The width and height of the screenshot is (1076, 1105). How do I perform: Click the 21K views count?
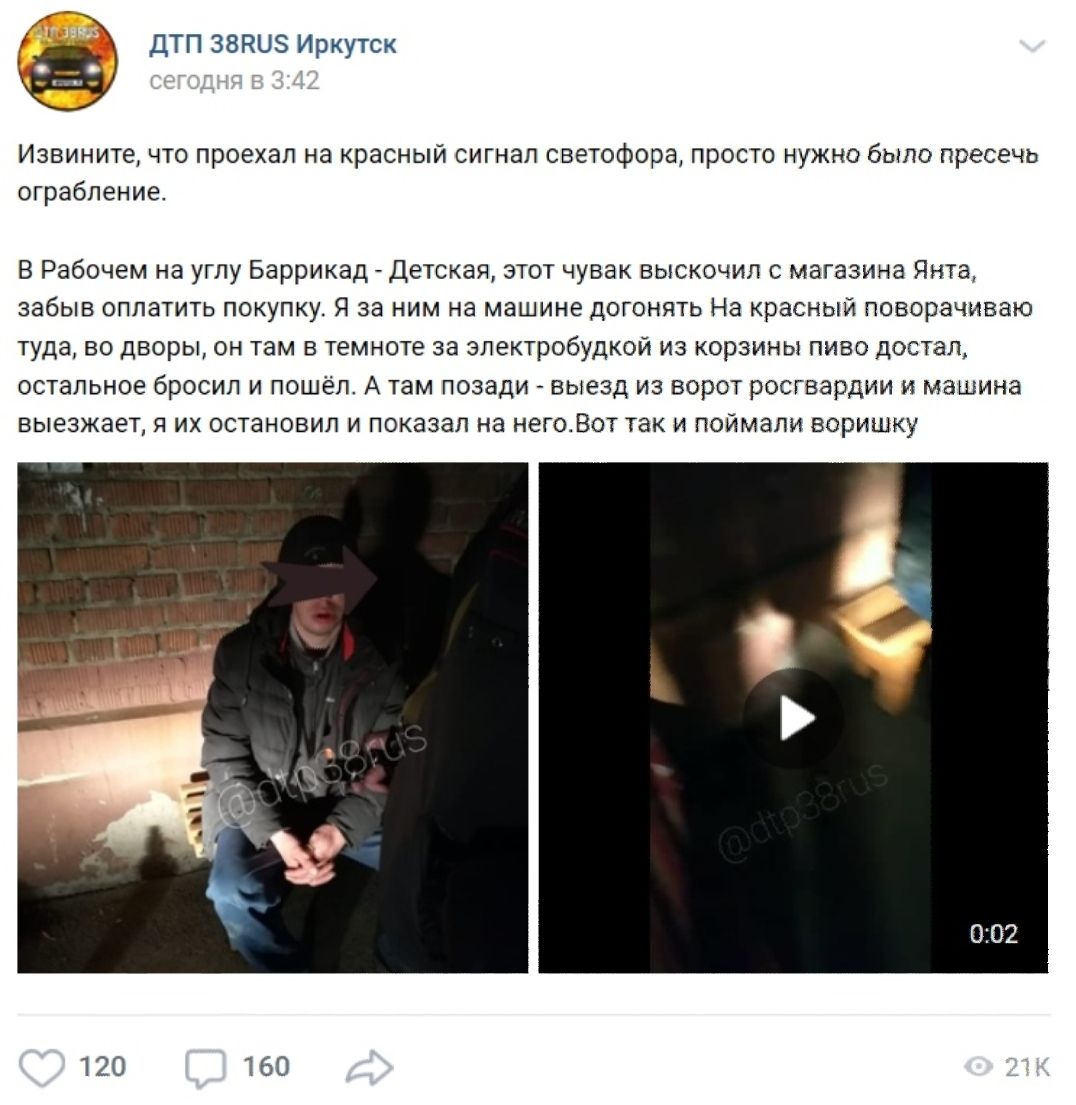pyautogui.click(x=1027, y=1067)
